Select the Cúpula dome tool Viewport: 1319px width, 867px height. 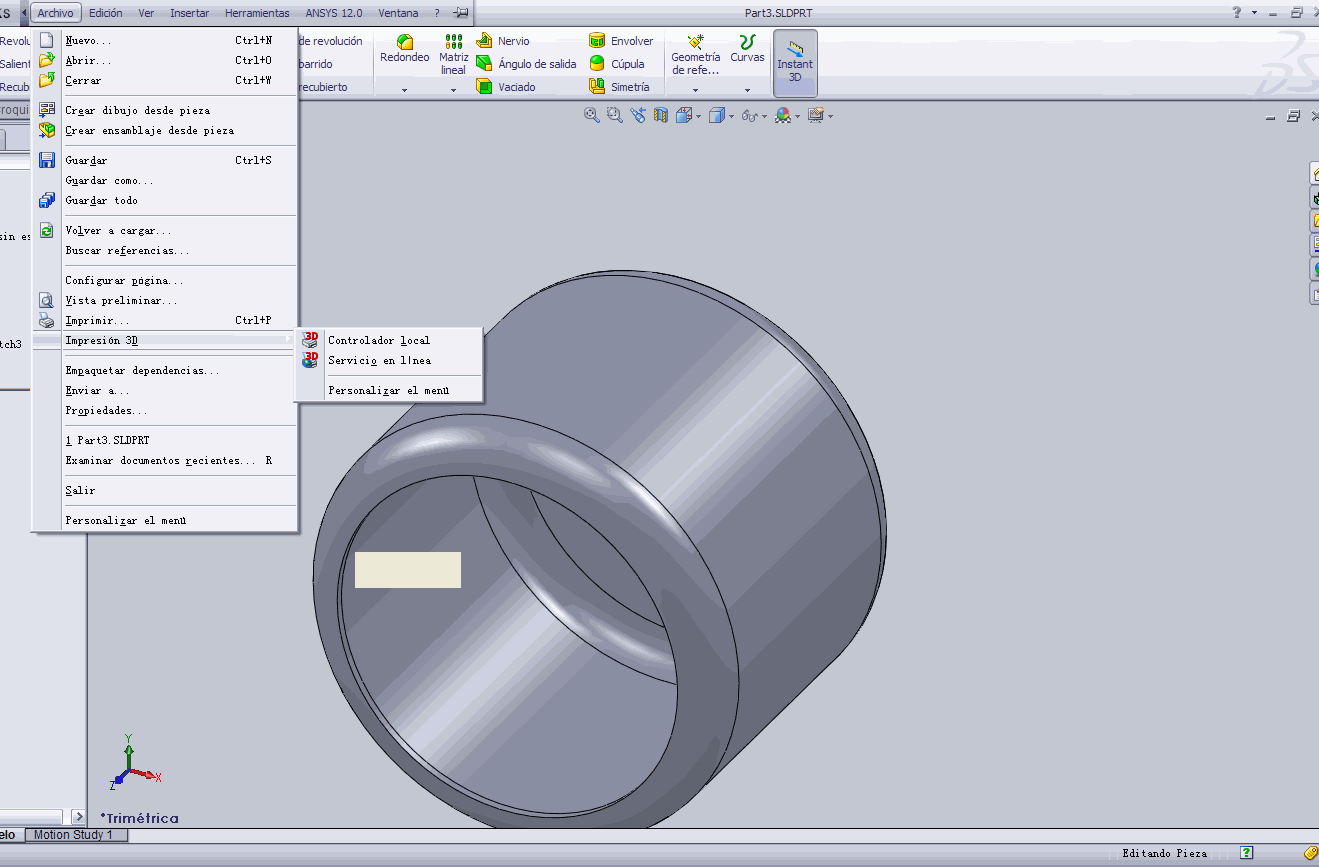point(617,64)
